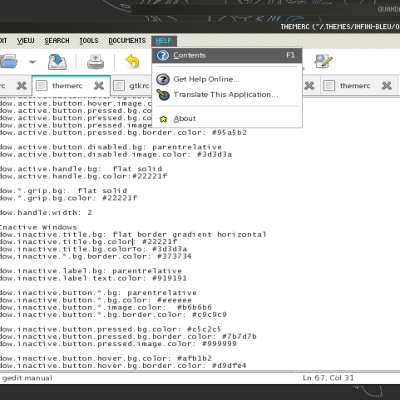Click the hover.bg.color #afb1b2 line

tap(106, 358)
